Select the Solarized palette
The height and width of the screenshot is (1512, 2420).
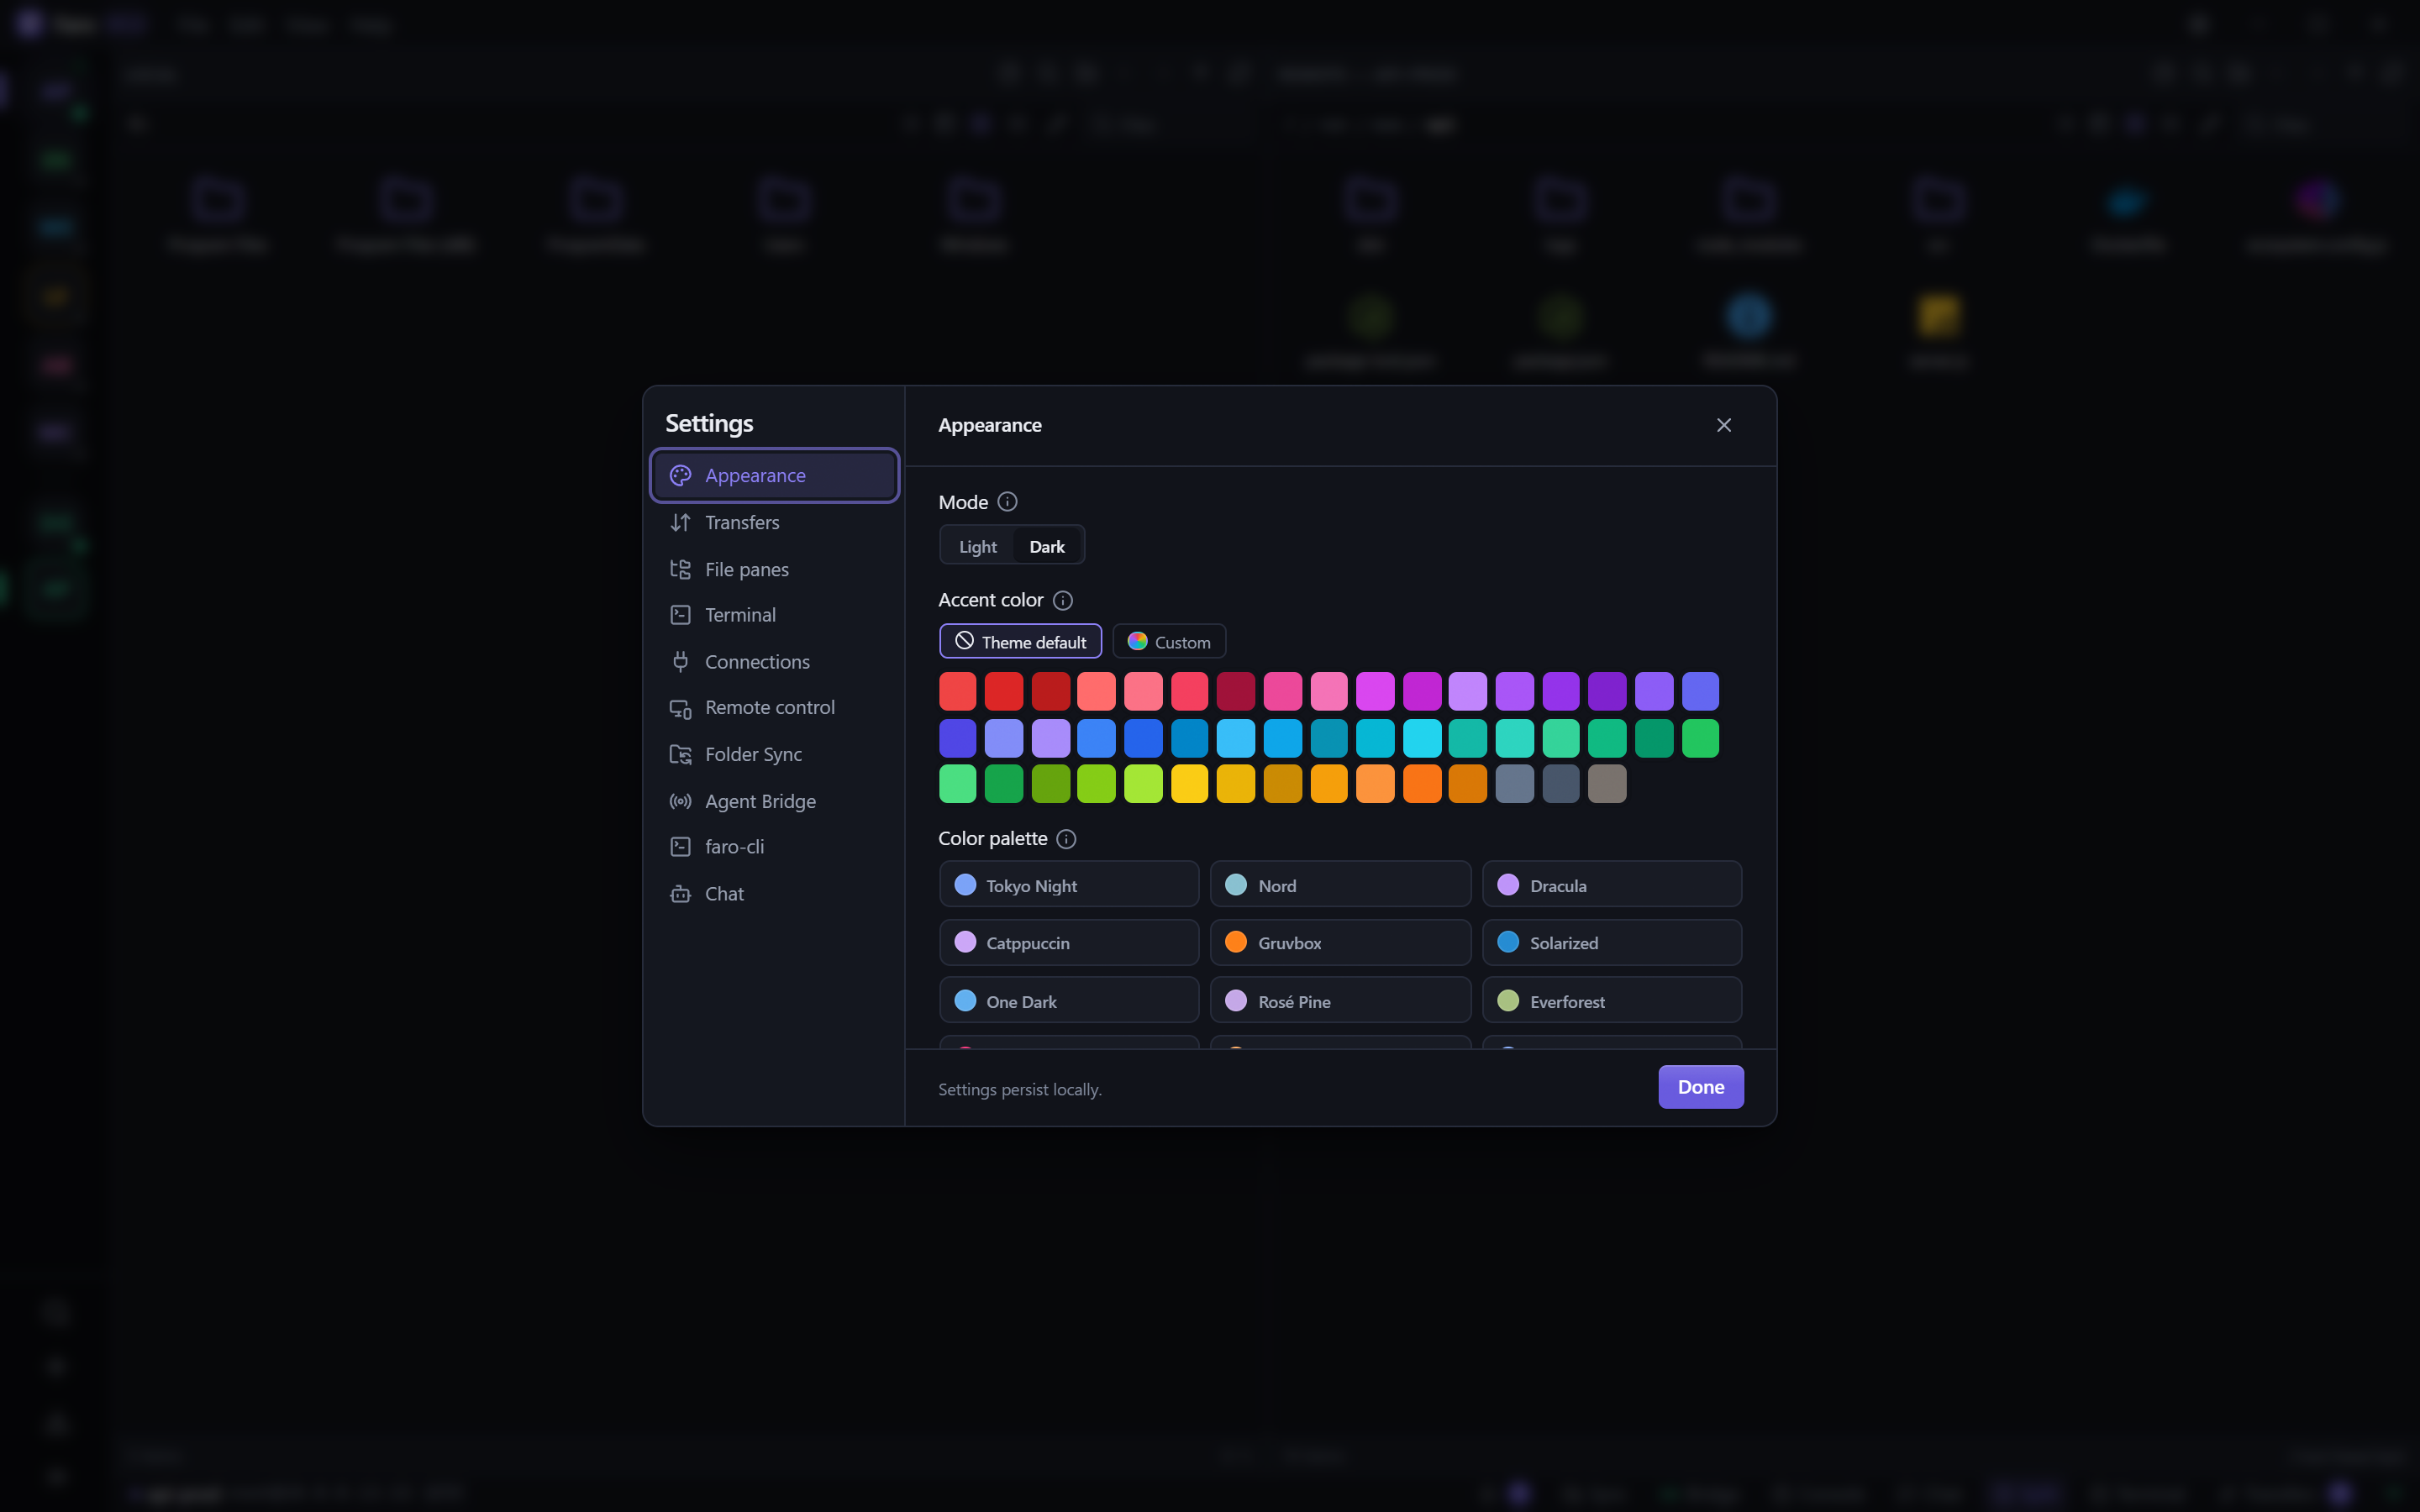point(1612,943)
